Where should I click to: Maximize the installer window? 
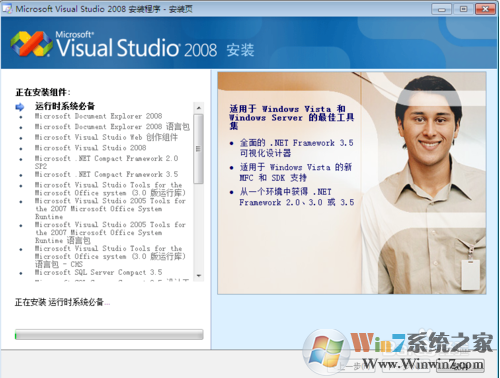pos(463,9)
